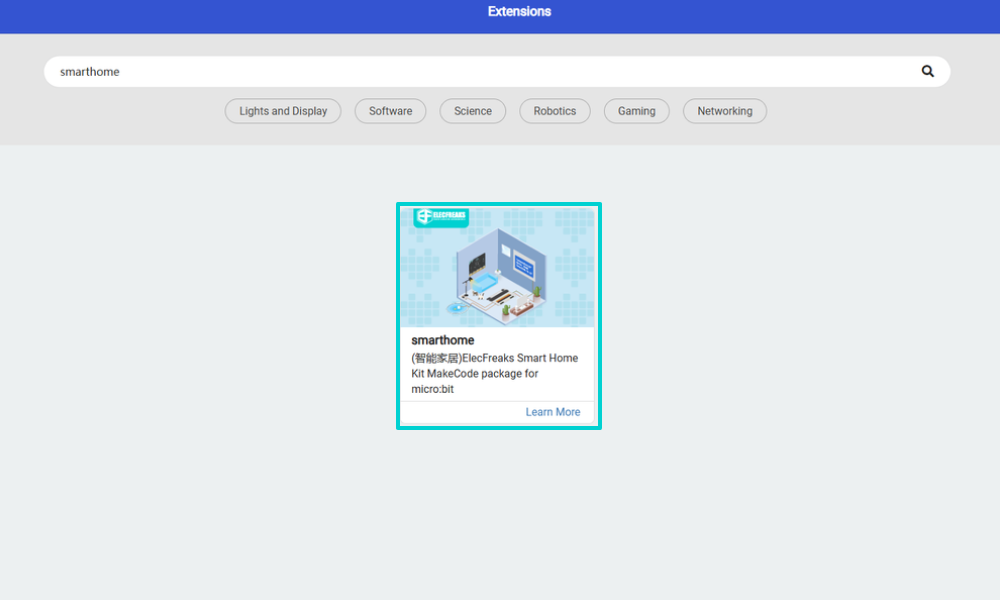The width and height of the screenshot is (1000, 600).
Task: Pick the Robotics category tag
Action: (x=555, y=111)
